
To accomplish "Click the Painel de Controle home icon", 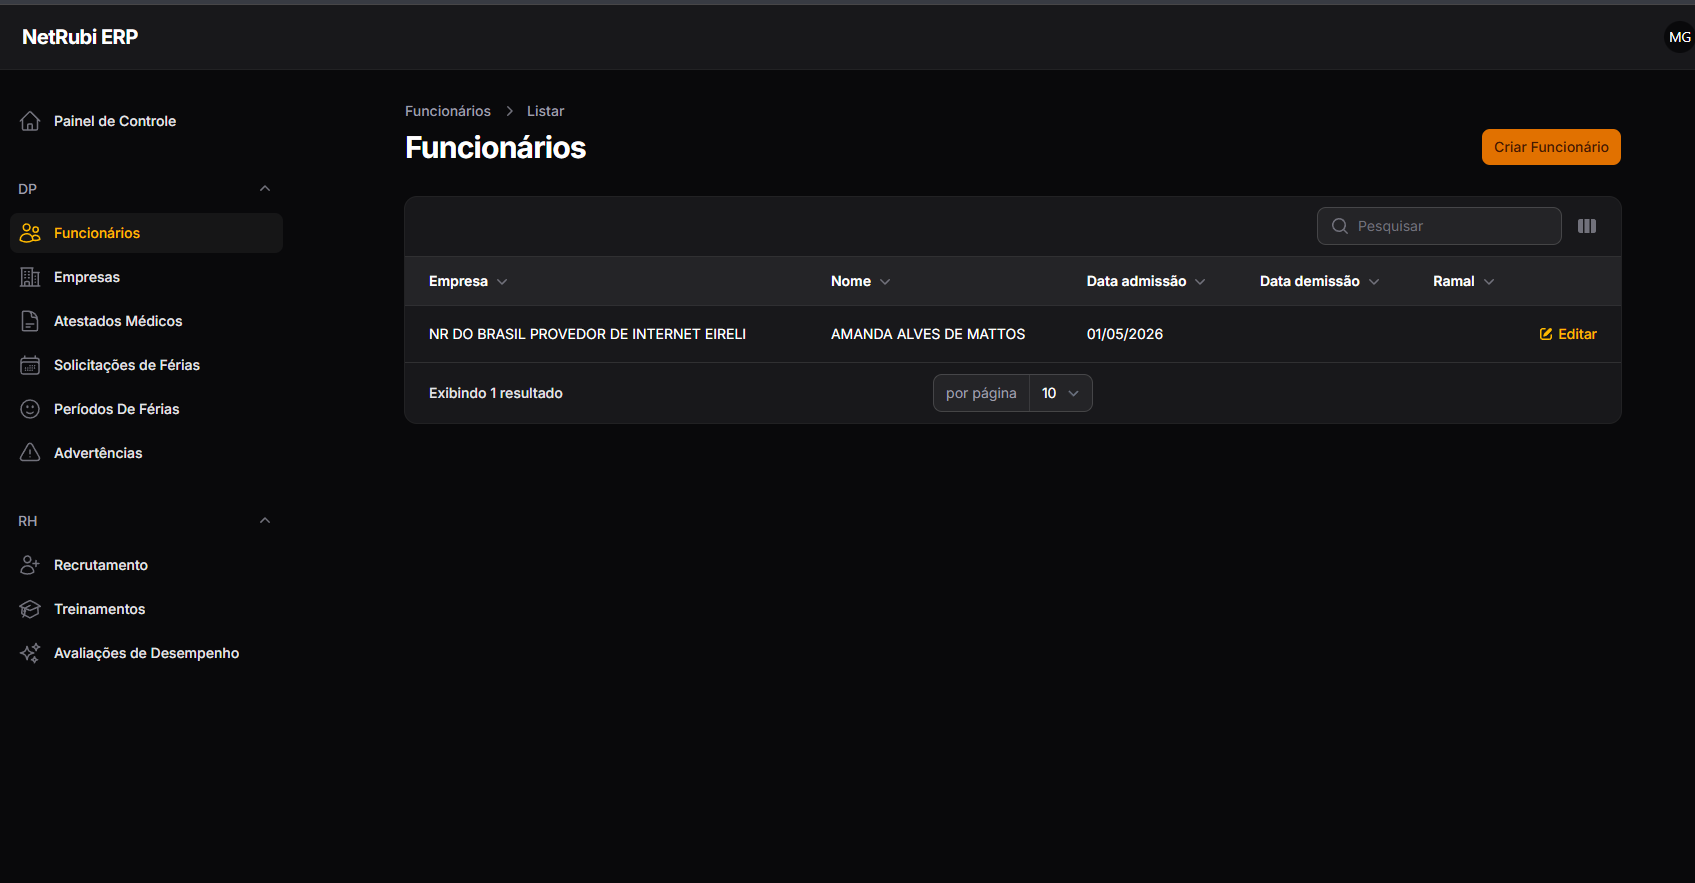I will (30, 121).
